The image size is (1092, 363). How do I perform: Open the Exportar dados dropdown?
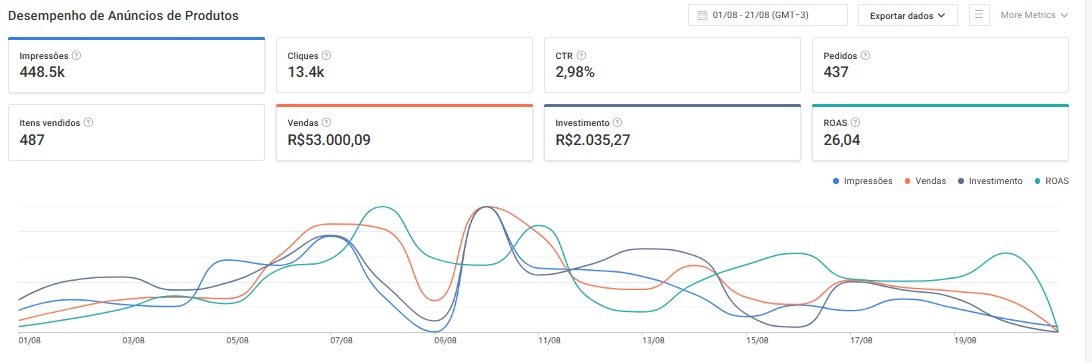click(907, 15)
